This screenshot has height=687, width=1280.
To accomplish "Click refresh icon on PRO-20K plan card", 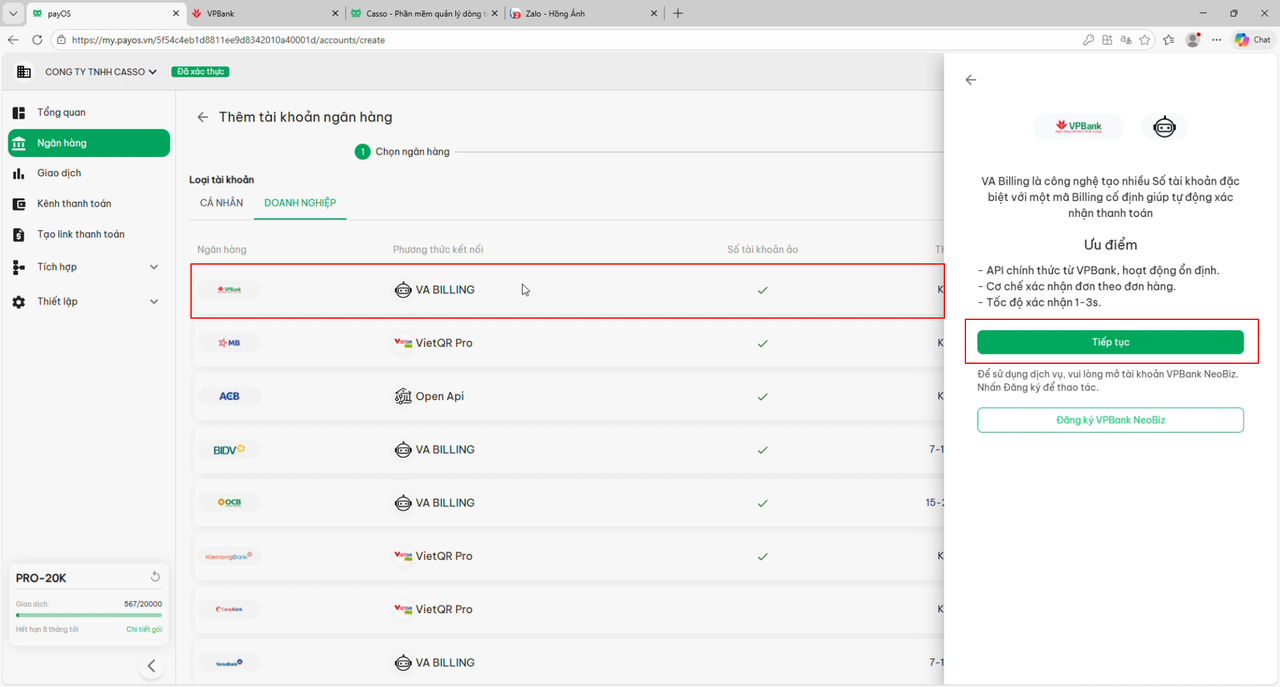I will coord(155,577).
